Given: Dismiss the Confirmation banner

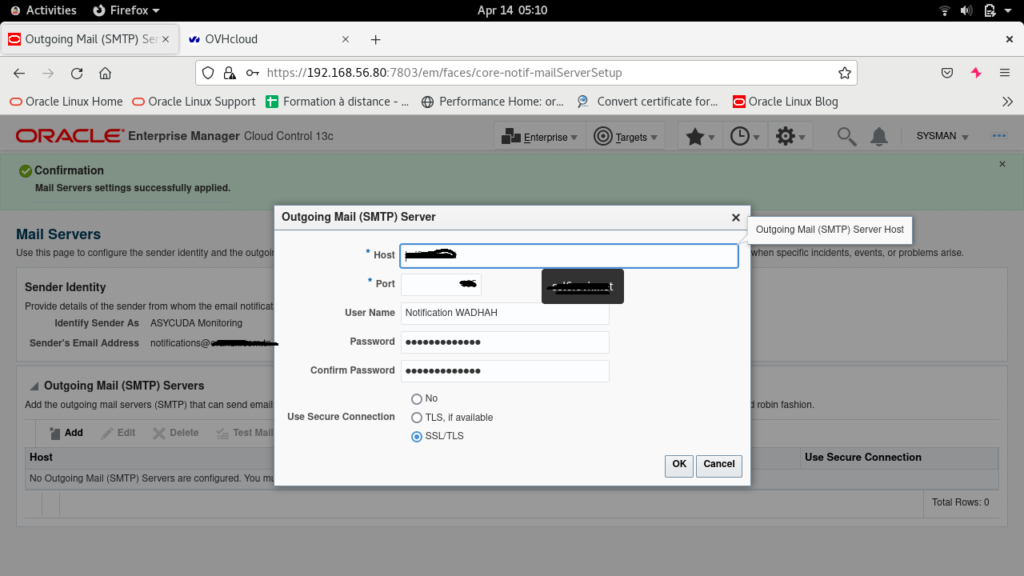Looking at the screenshot, I should pos(1002,164).
